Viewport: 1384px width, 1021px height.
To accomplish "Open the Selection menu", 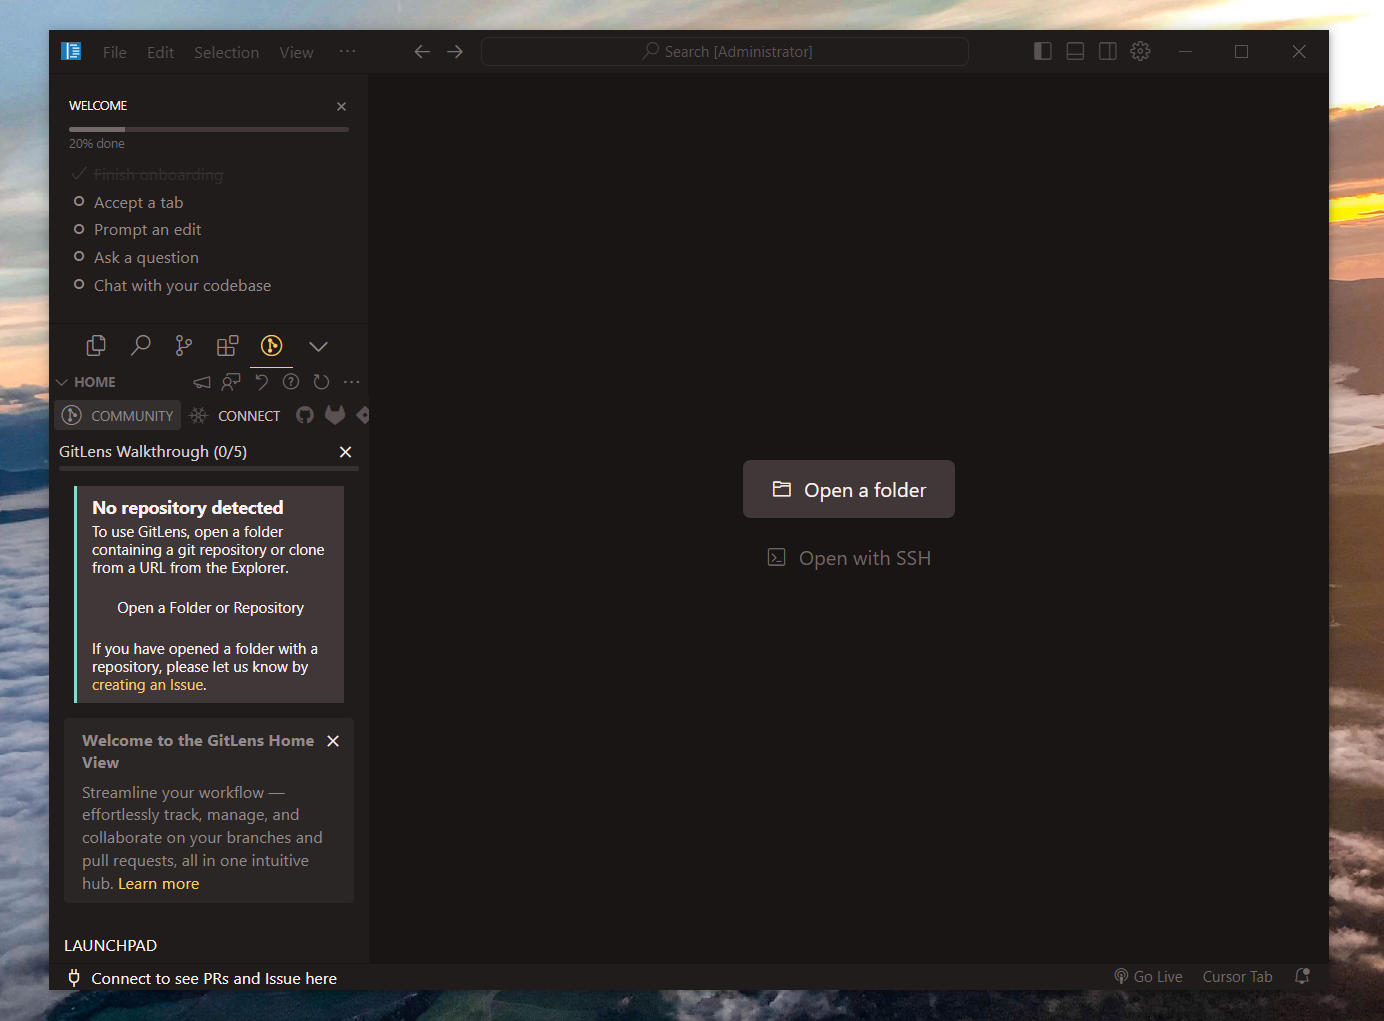I will 226,52.
